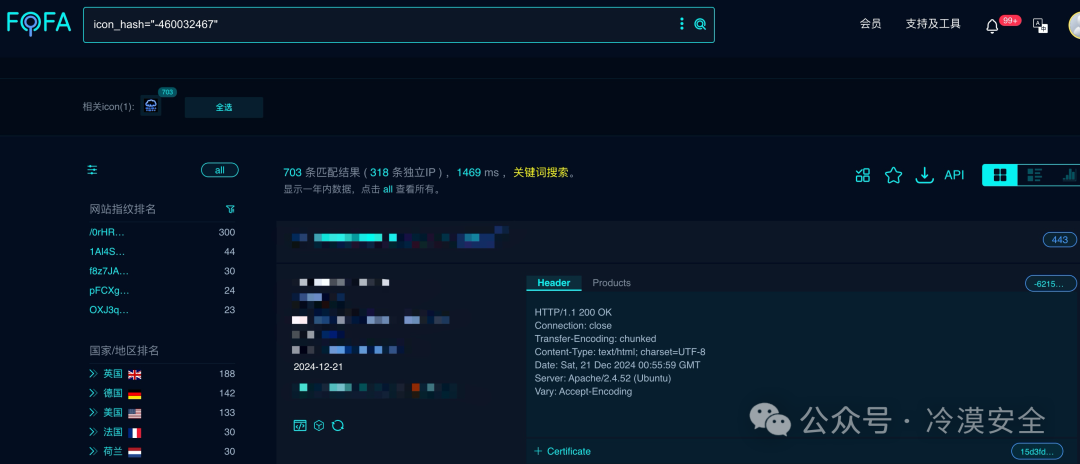This screenshot has width=1080, height=464.
Task: Click the 443 port badge
Action: 1060,239
